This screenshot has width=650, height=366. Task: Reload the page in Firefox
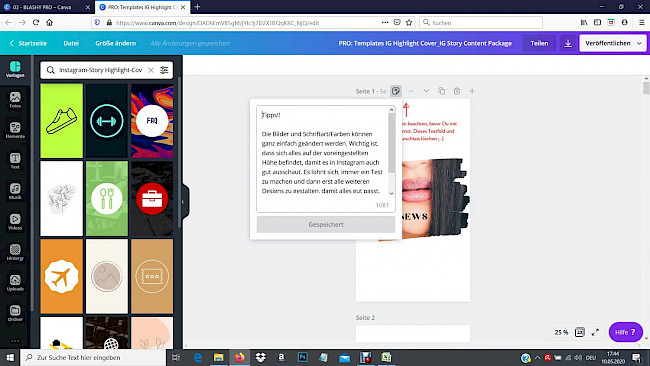[x=36, y=22]
